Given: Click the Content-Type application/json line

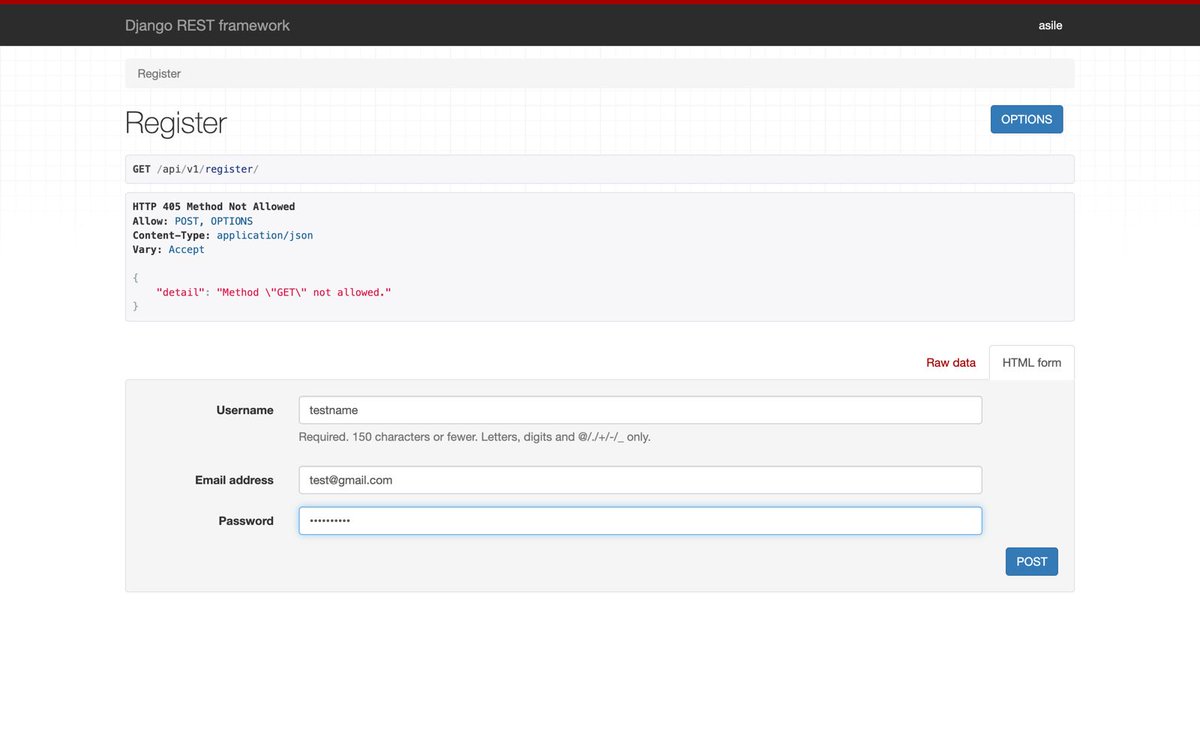Looking at the screenshot, I should click(x=223, y=235).
